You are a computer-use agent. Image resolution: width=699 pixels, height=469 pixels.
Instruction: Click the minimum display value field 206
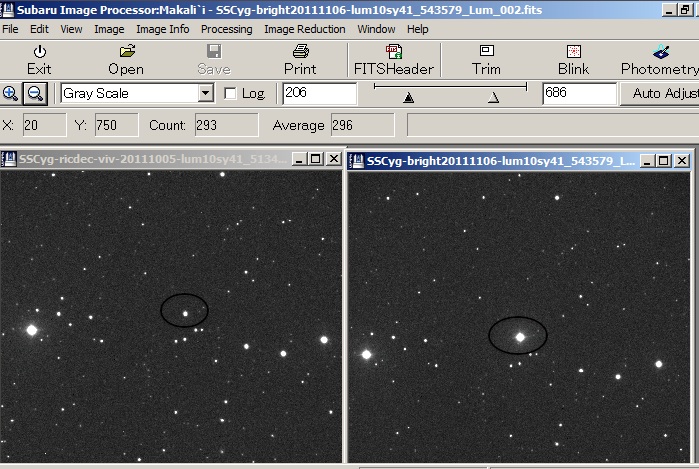(x=320, y=93)
